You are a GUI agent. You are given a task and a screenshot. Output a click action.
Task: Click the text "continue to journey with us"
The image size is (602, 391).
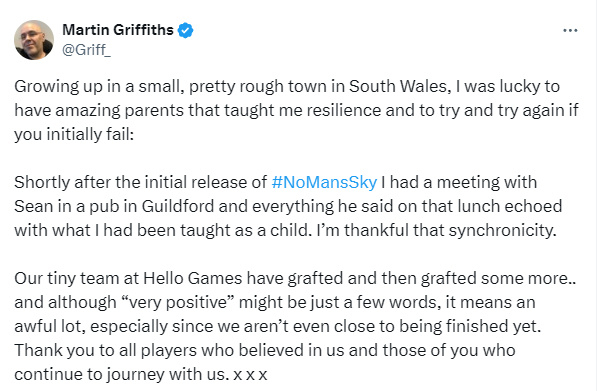tap(119, 374)
